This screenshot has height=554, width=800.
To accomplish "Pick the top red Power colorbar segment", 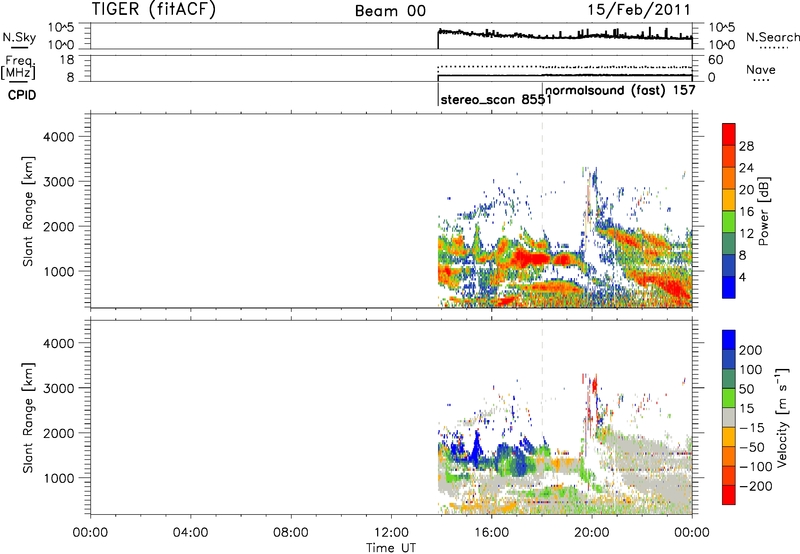I will pyautogui.click(x=729, y=134).
